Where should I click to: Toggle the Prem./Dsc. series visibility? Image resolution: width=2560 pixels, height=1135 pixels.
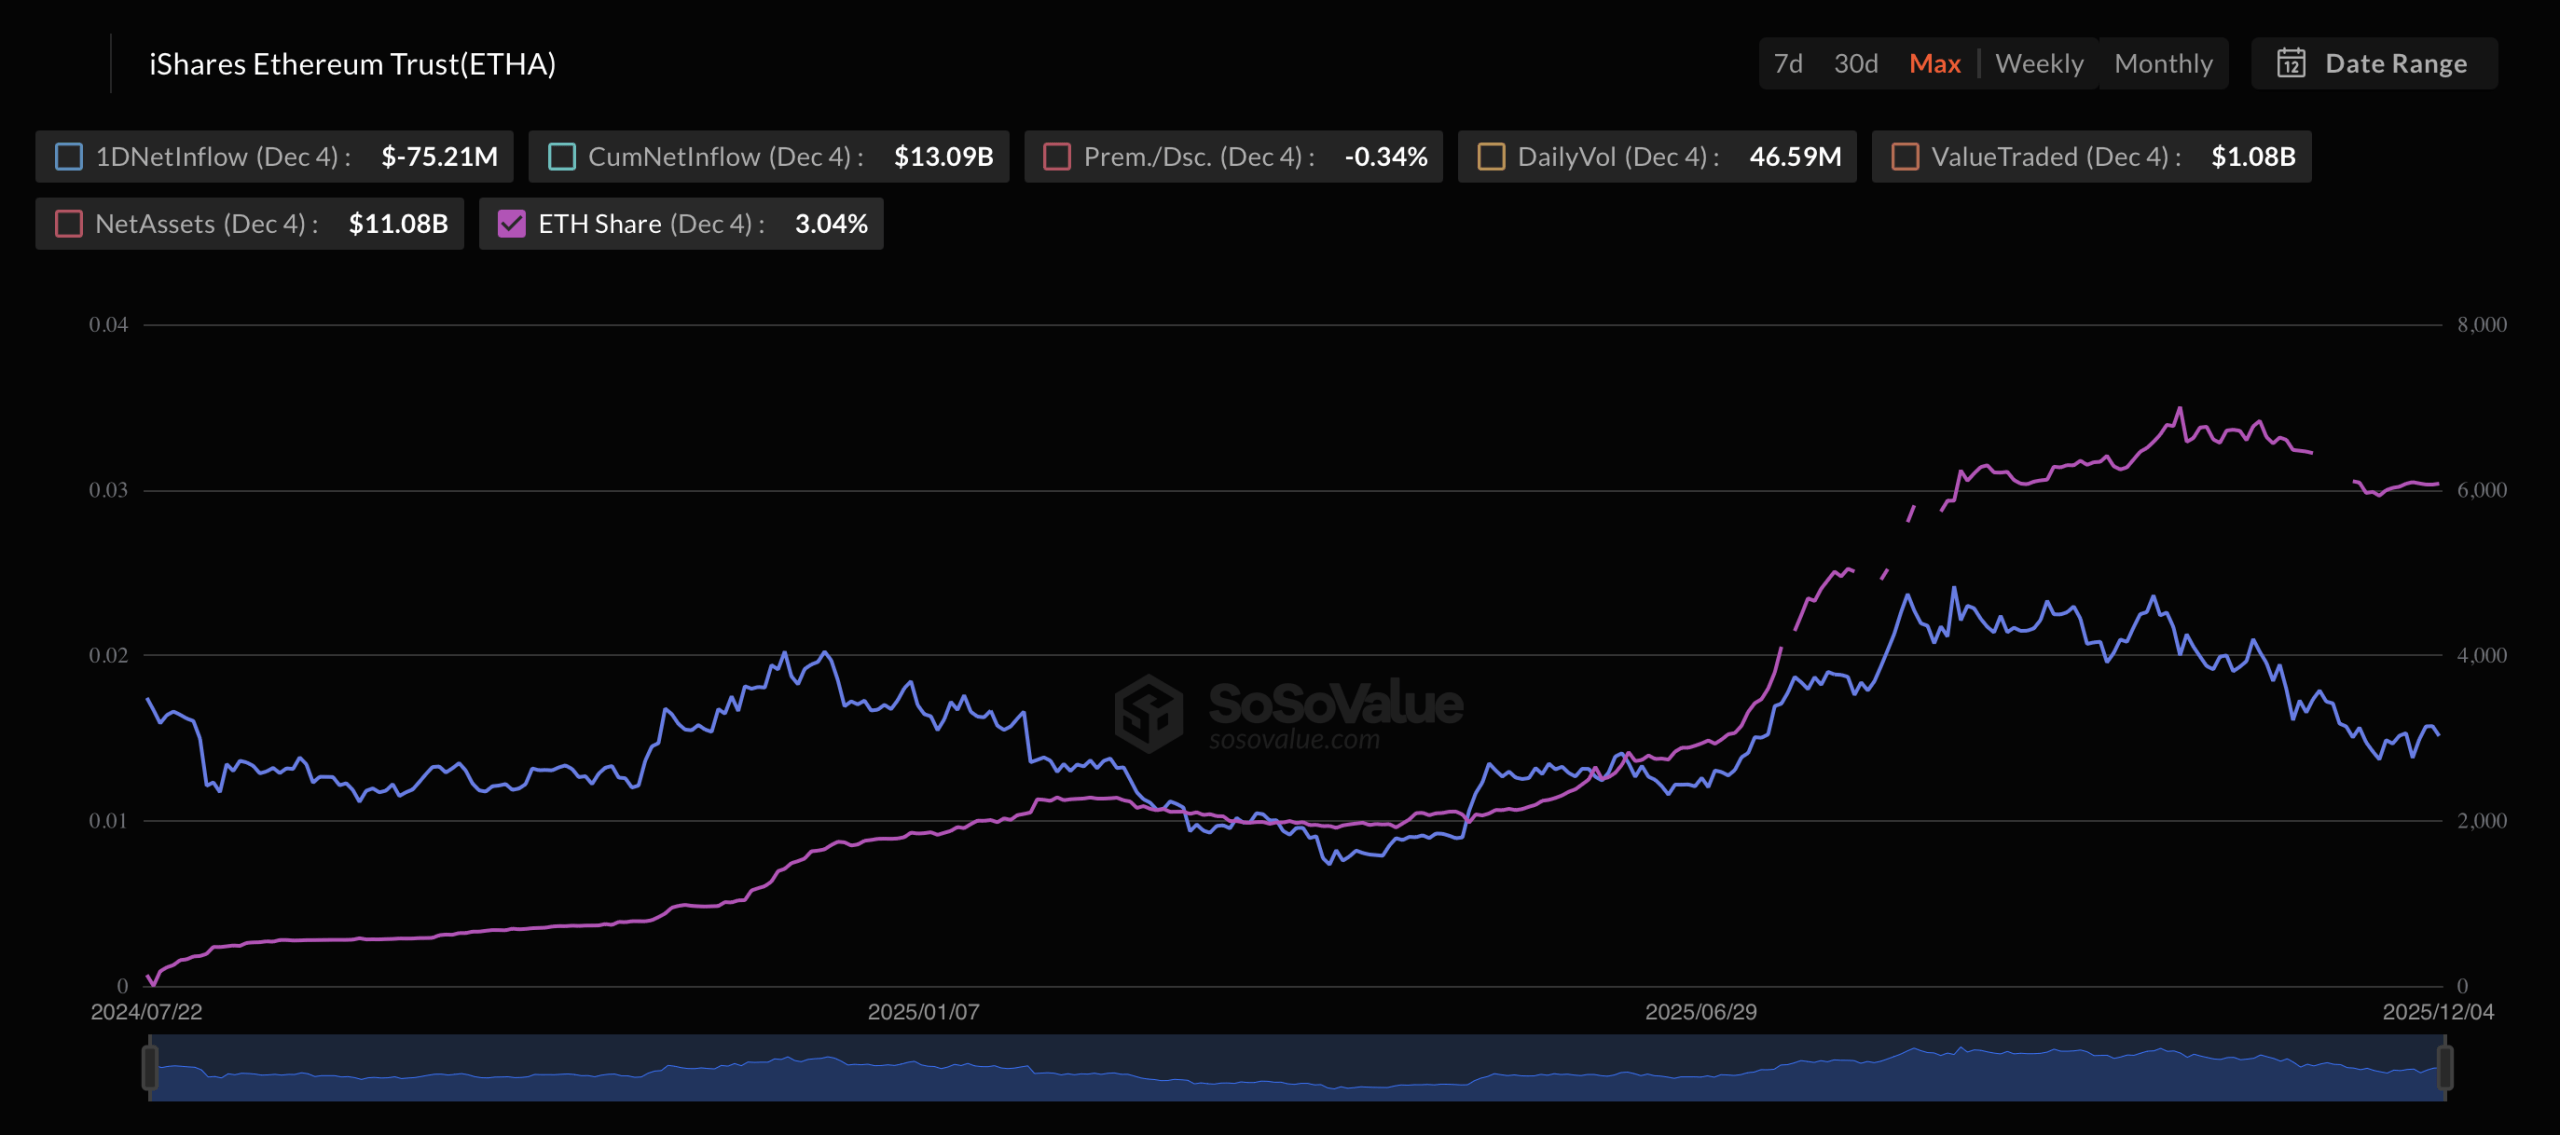pos(1055,156)
